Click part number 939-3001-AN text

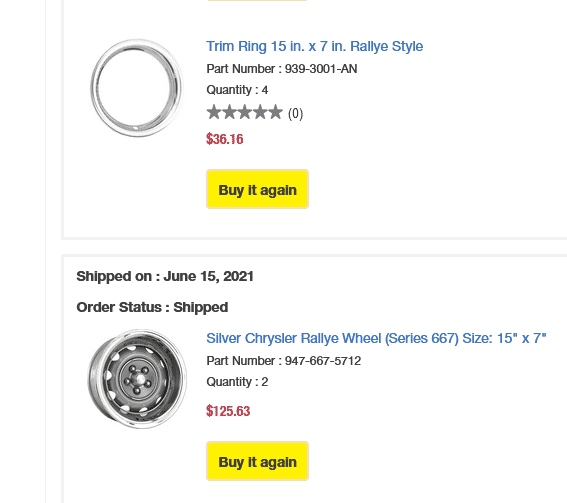282,69
